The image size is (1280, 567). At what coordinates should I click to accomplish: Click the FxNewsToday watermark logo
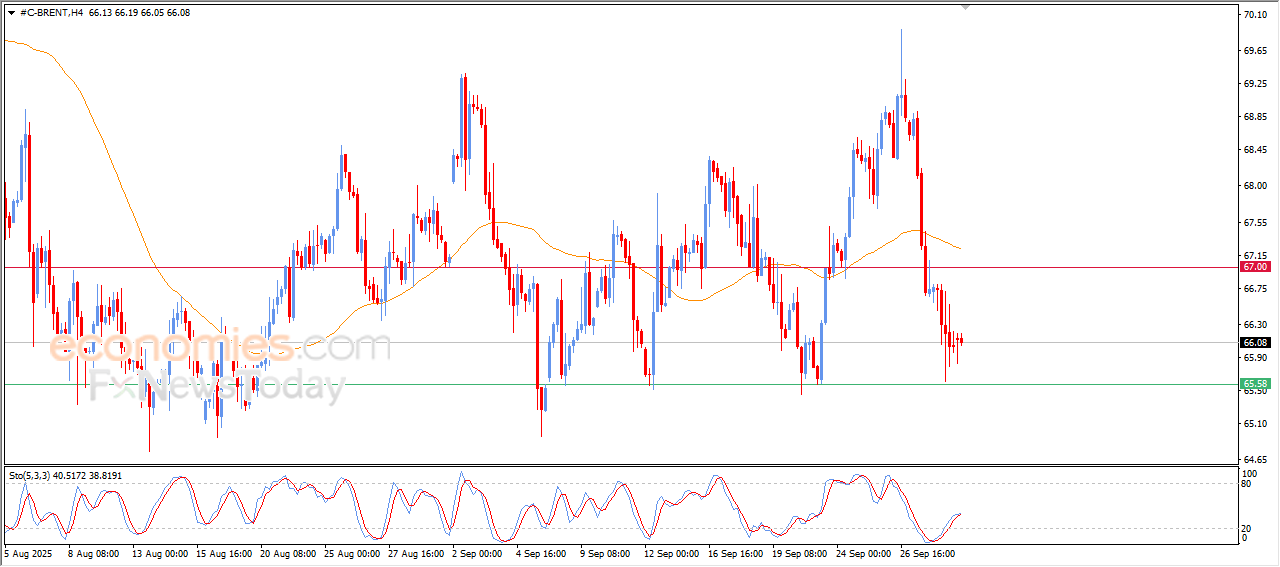(217, 386)
